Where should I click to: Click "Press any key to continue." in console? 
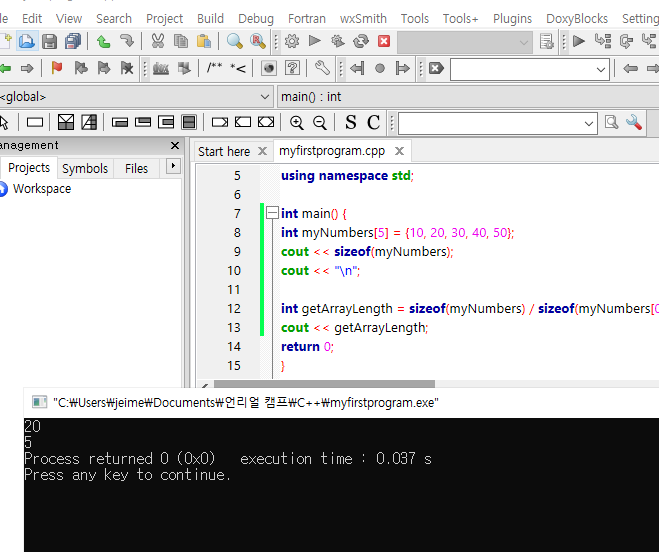pos(127,475)
